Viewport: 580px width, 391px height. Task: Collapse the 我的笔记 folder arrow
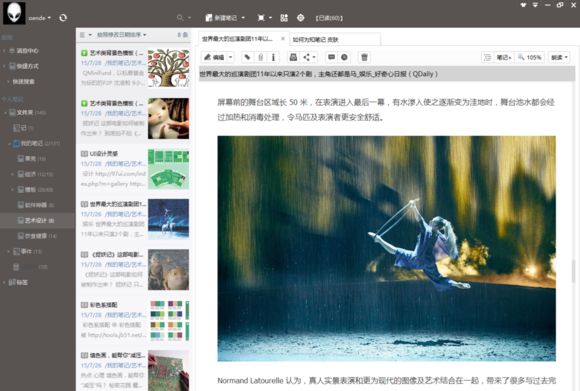point(9,143)
